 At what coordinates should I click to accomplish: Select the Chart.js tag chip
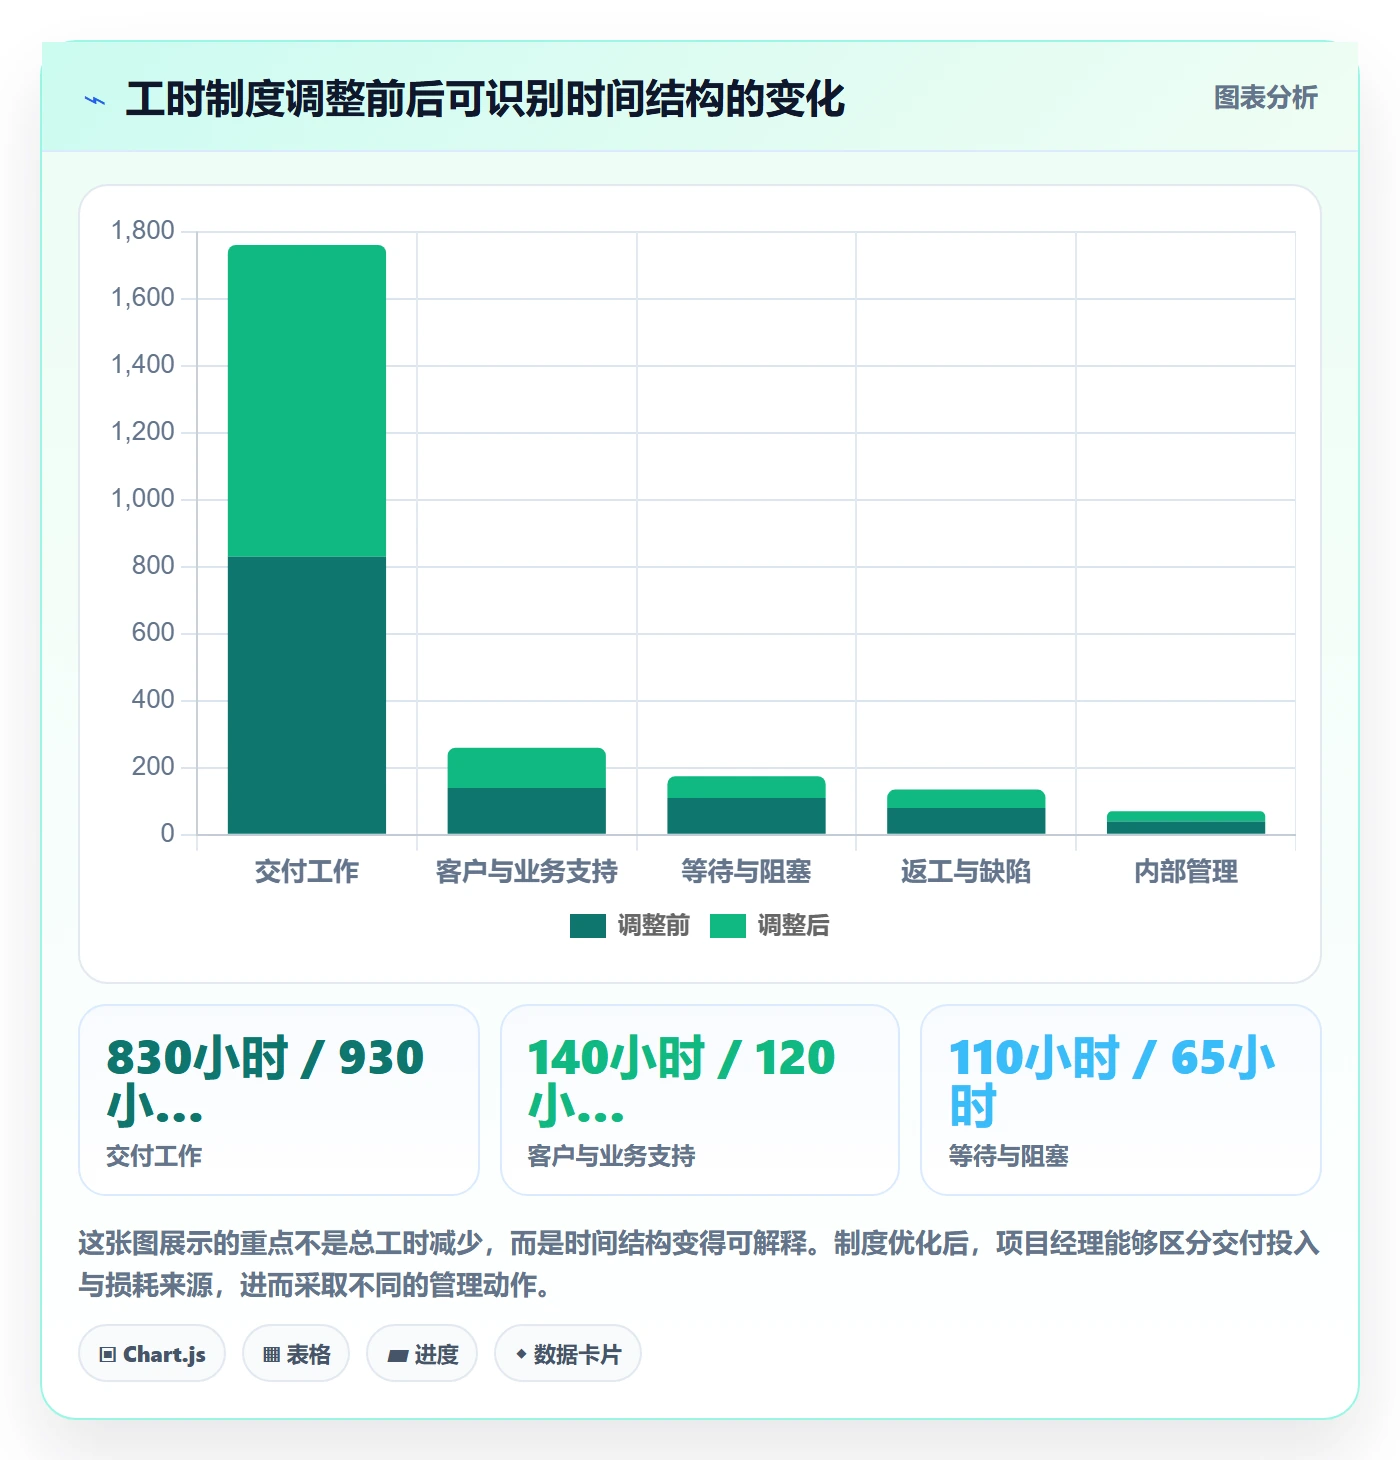(152, 1354)
